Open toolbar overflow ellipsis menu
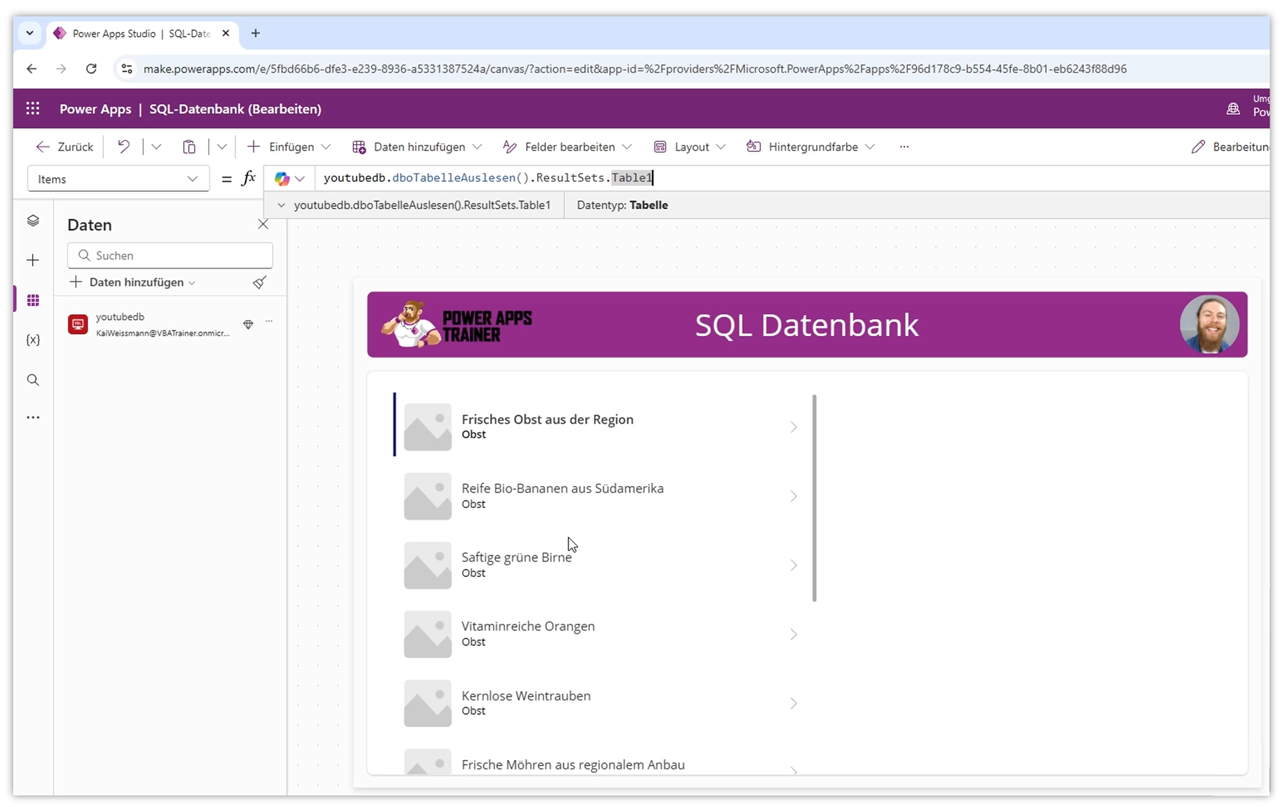 [x=904, y=147]
